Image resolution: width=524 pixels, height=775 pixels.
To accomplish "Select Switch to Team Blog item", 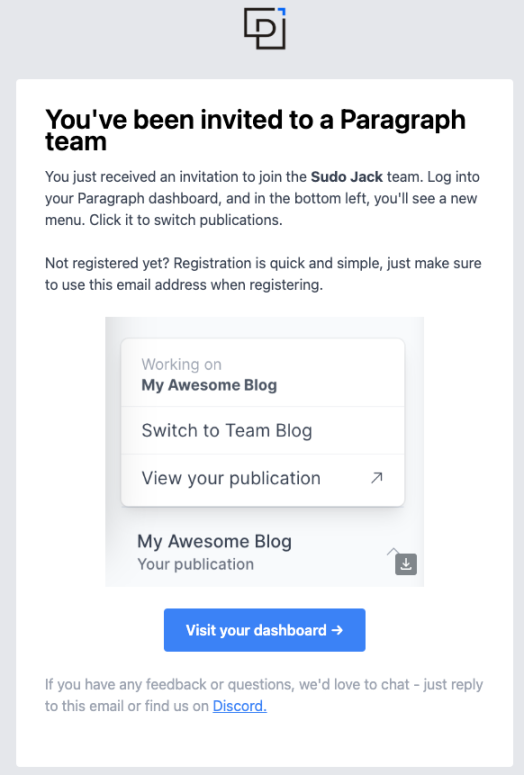I will point(262,431).
